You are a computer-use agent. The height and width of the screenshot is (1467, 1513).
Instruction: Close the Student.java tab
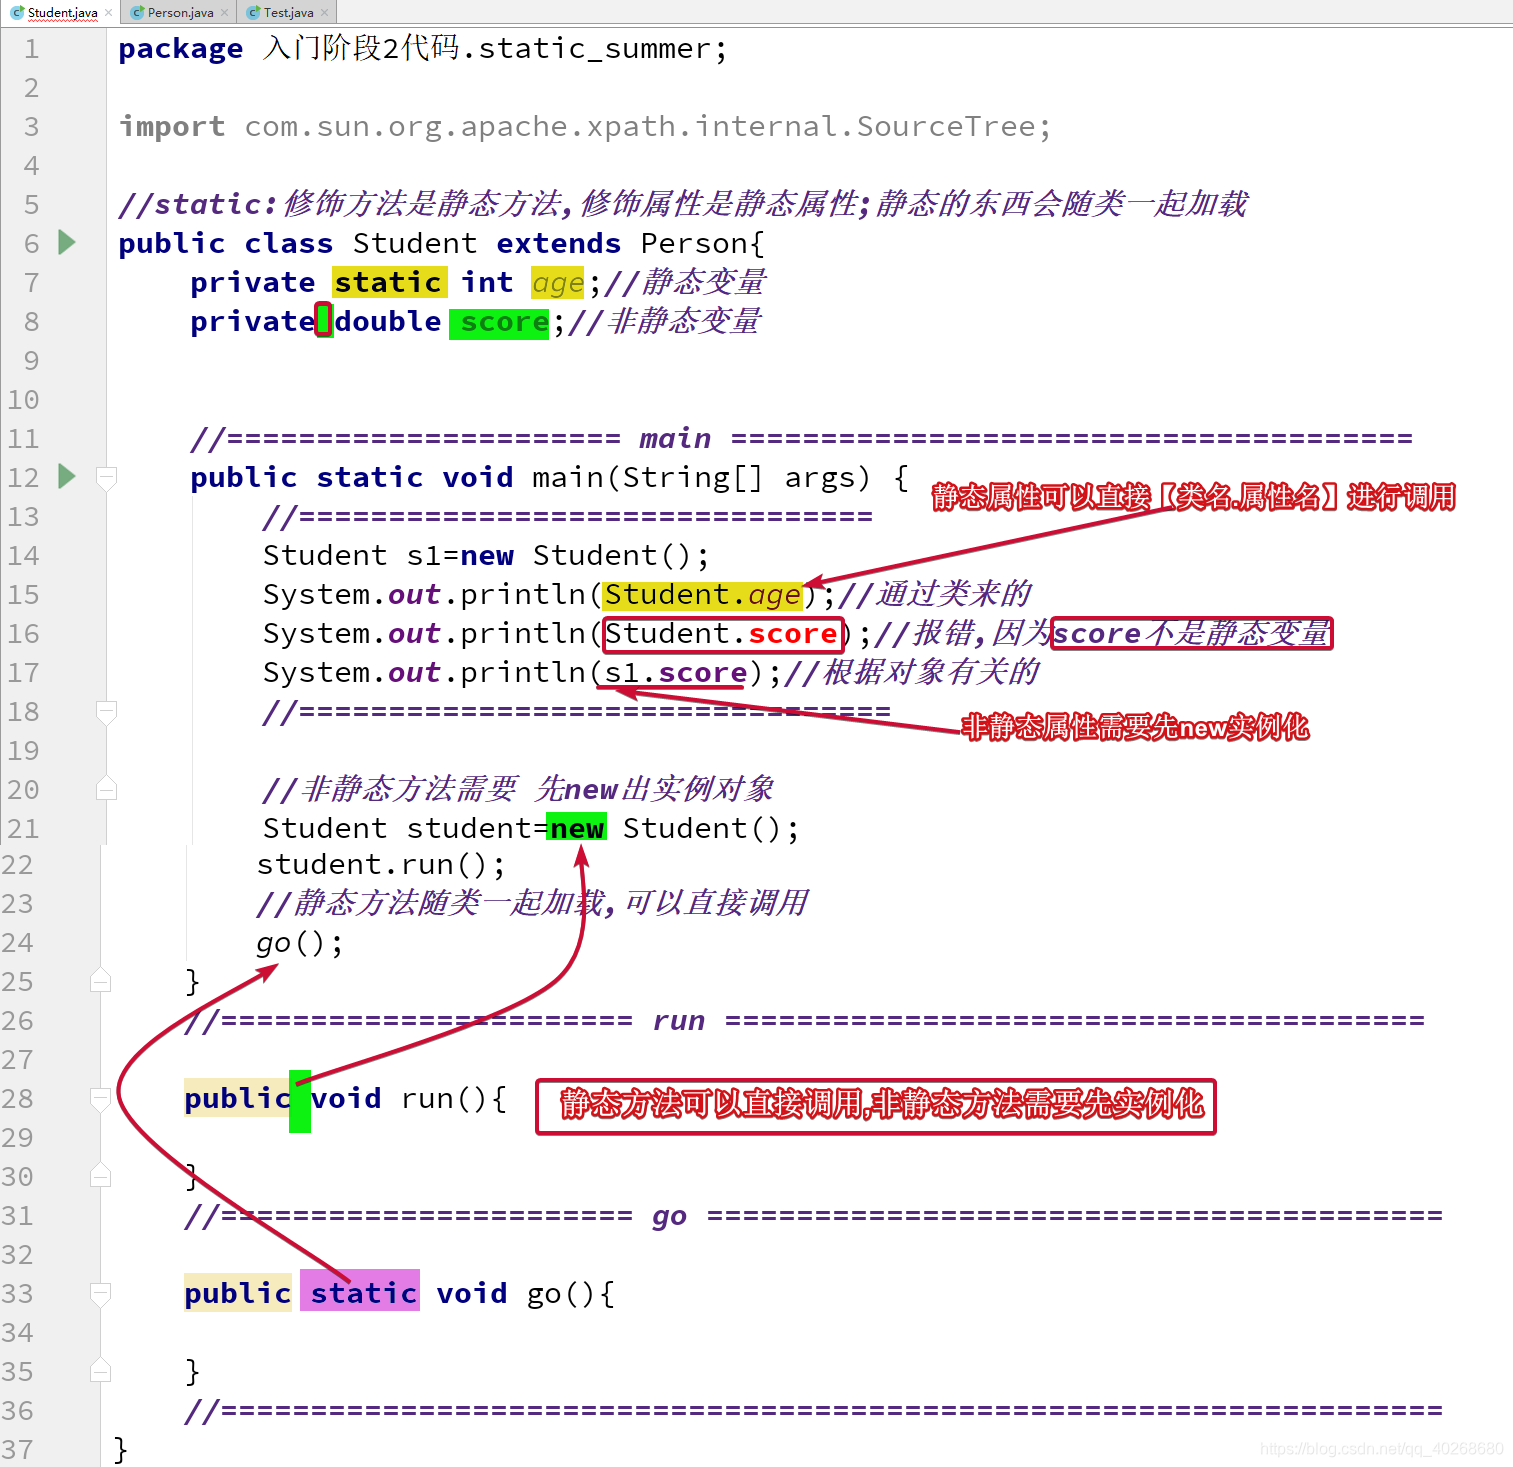(108, 13)
